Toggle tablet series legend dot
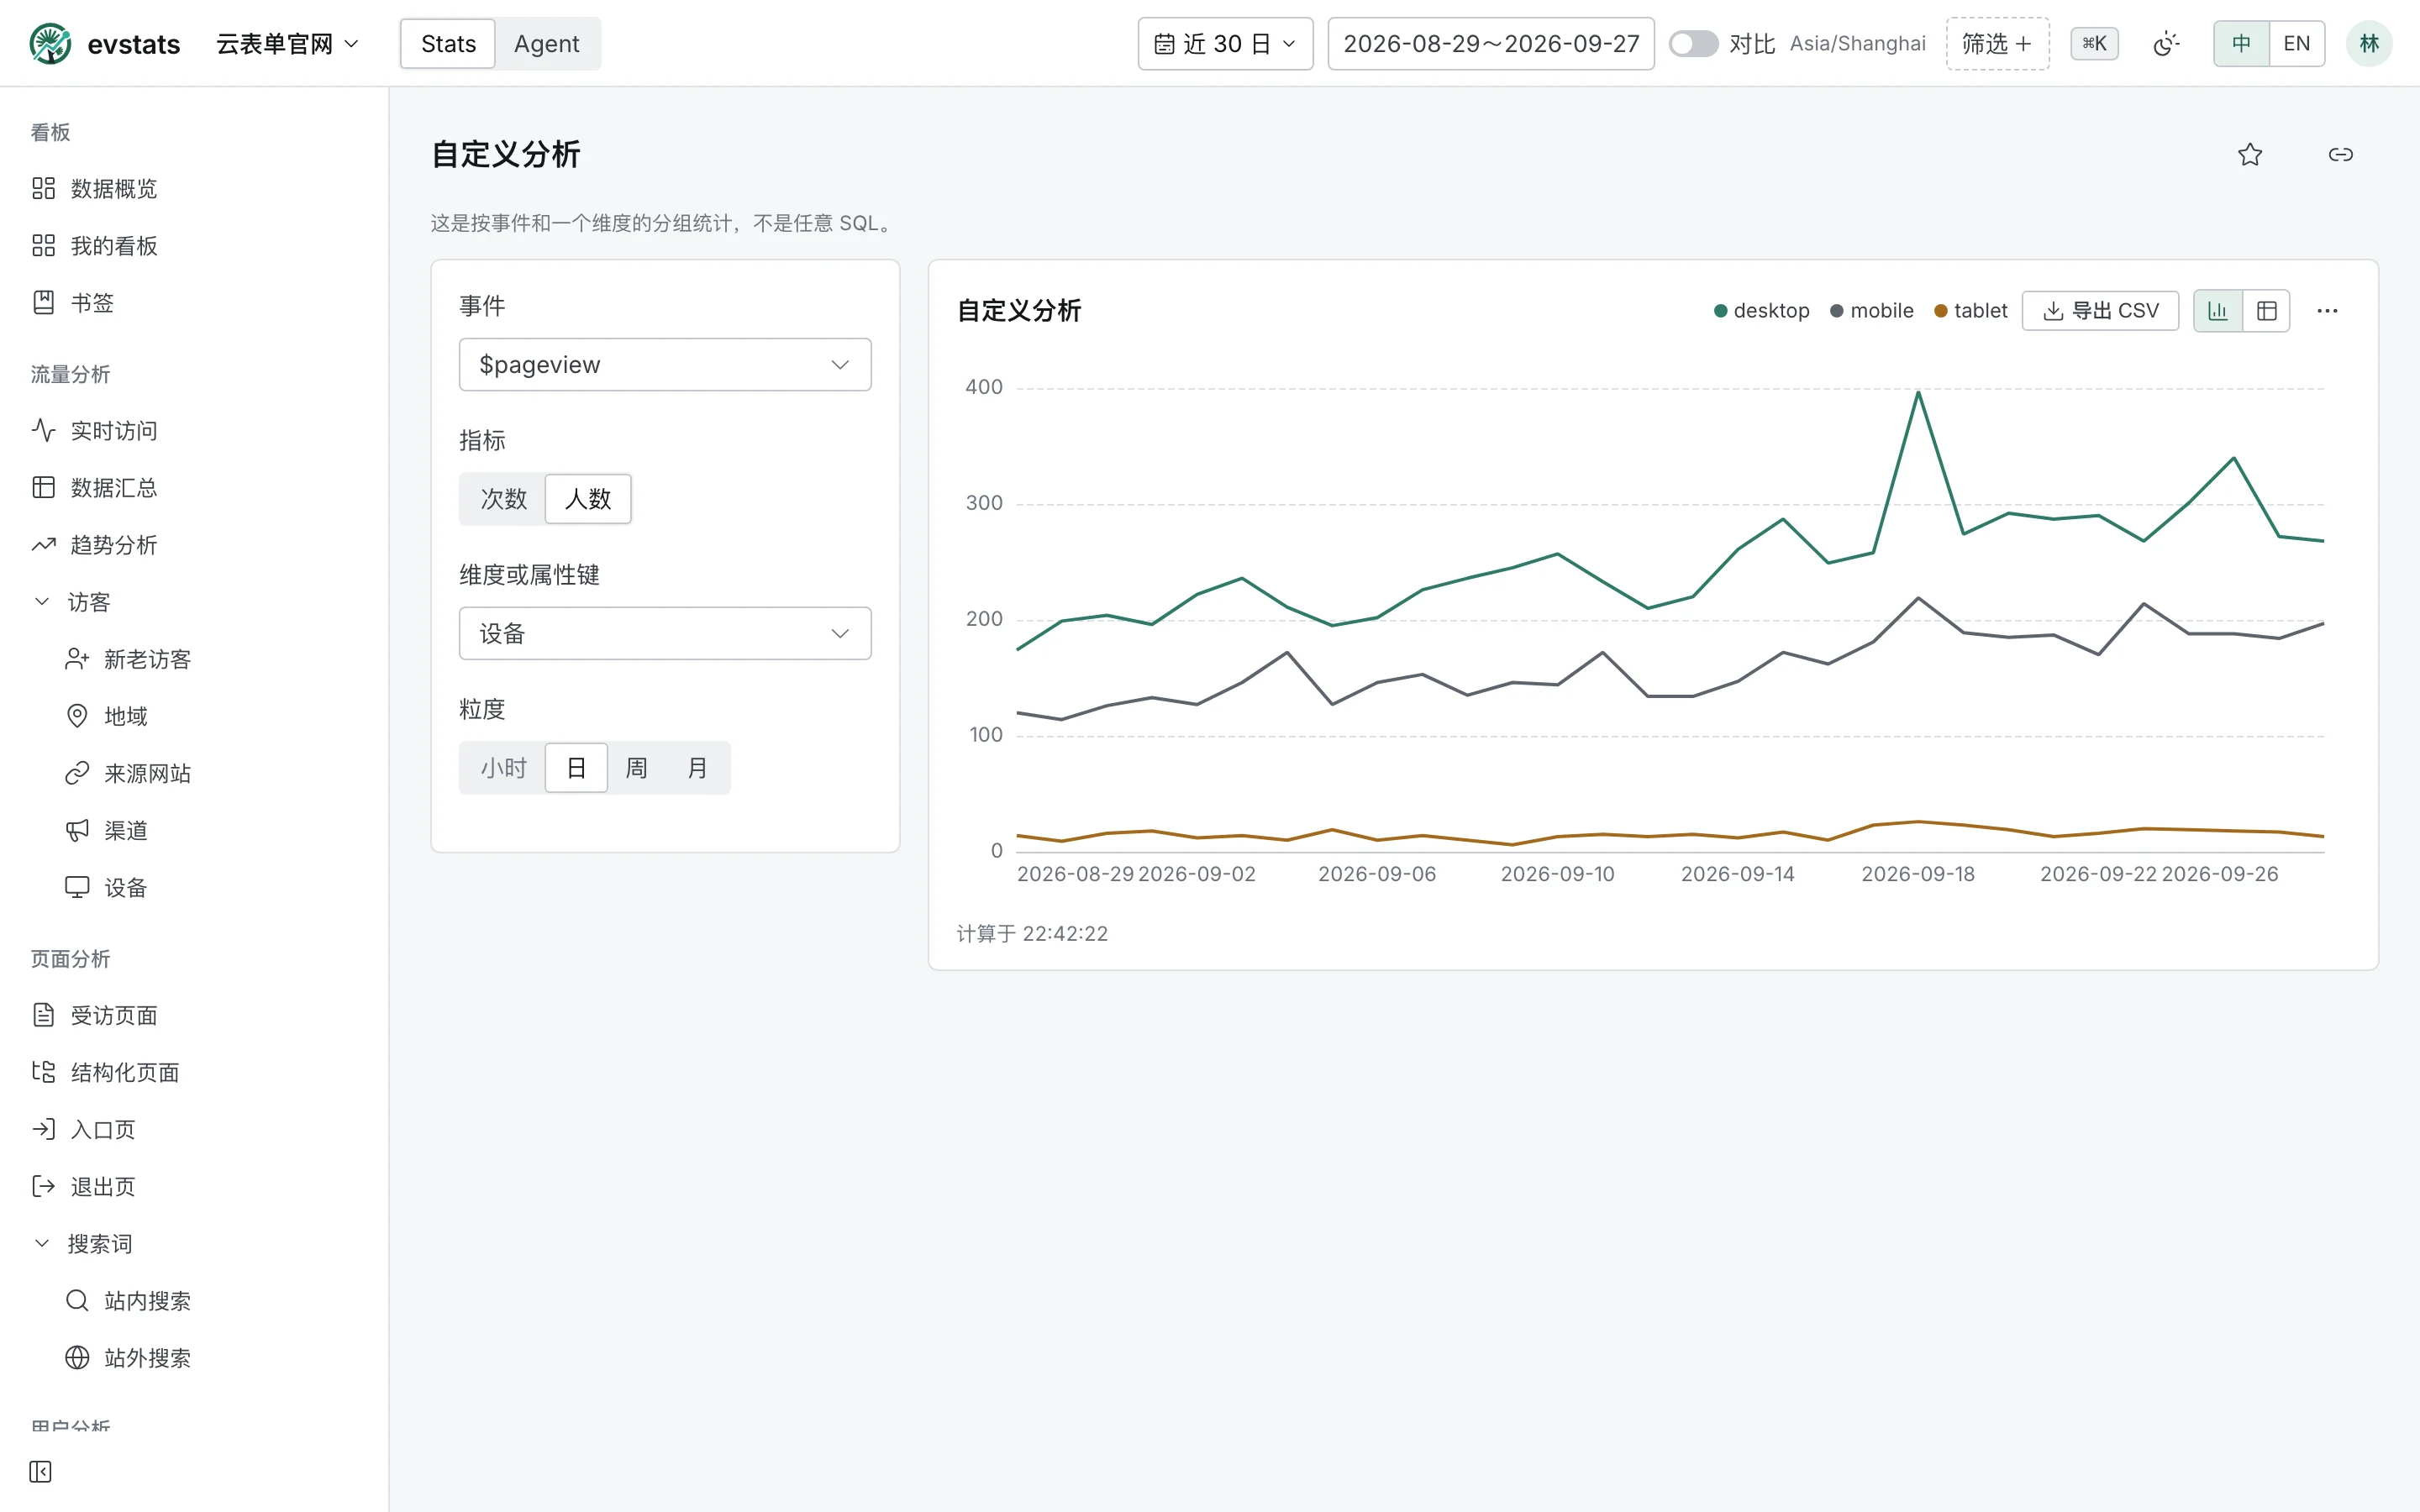The image size is (2420, 1512). click(x=1941, y=311)
